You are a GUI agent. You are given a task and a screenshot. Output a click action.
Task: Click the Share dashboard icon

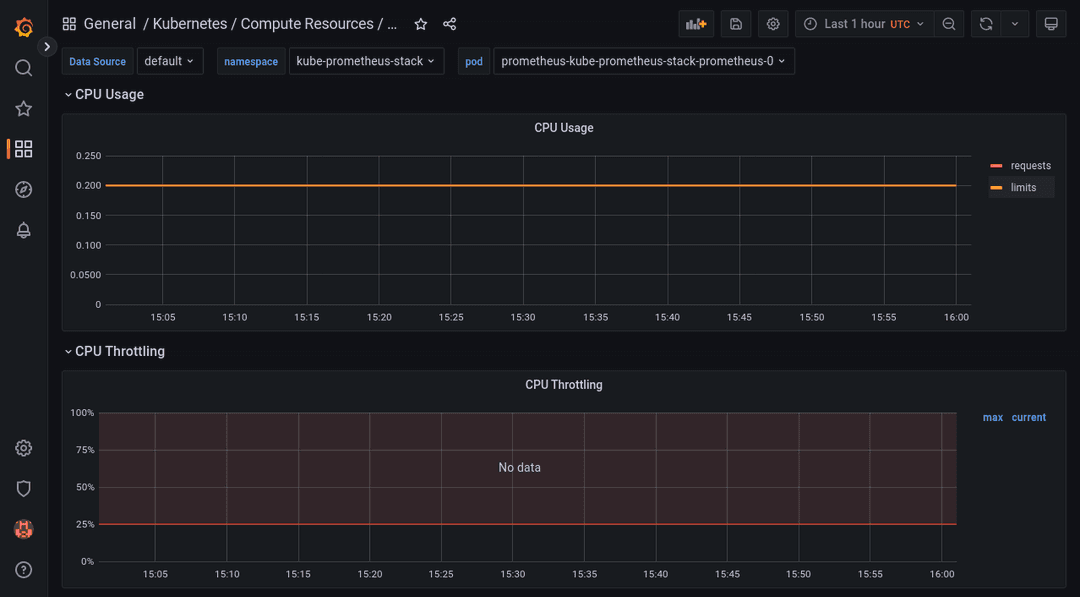pyautogui.click(x=449, y=23)
